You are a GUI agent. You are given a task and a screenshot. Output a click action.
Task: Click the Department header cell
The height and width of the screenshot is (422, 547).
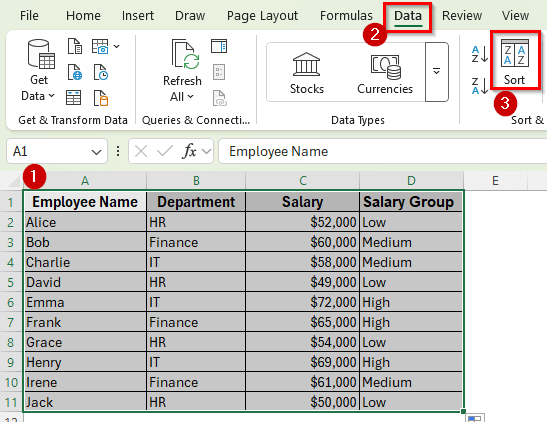[x=196, y=202]
